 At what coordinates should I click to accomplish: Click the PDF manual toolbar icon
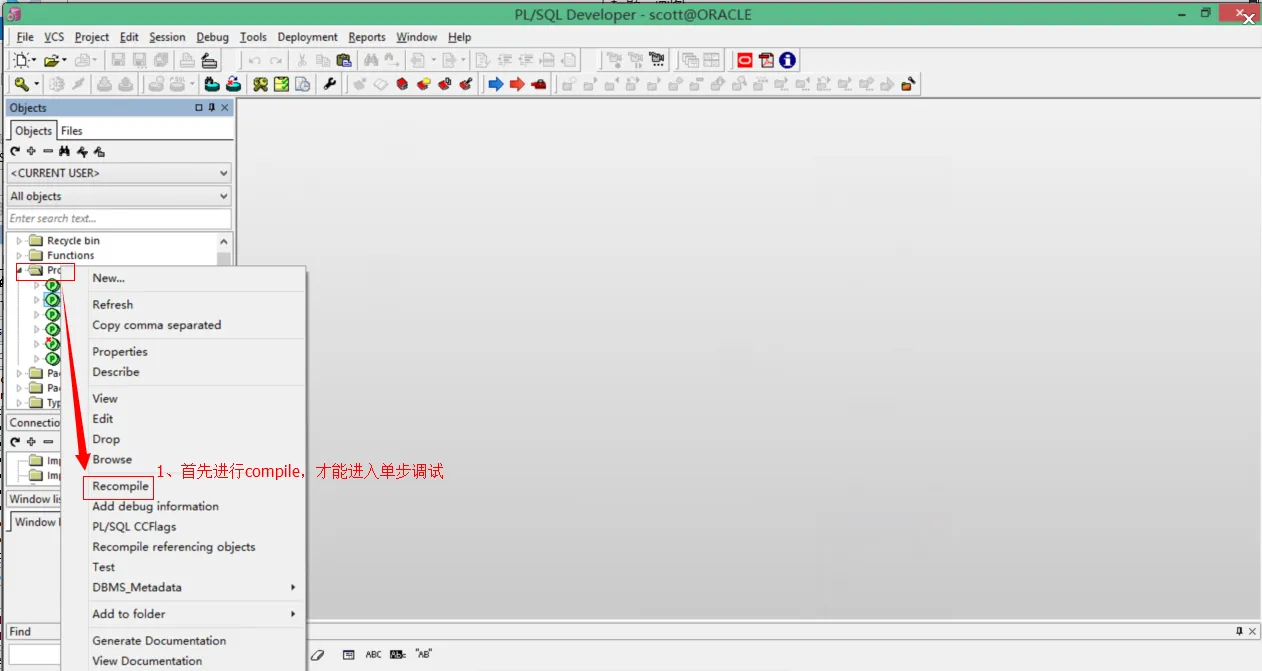pos(766,61)
